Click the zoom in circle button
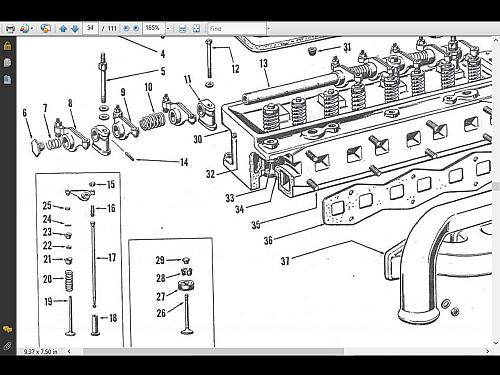The height and width of the screenshot is (375, 500). coord(136,28)
